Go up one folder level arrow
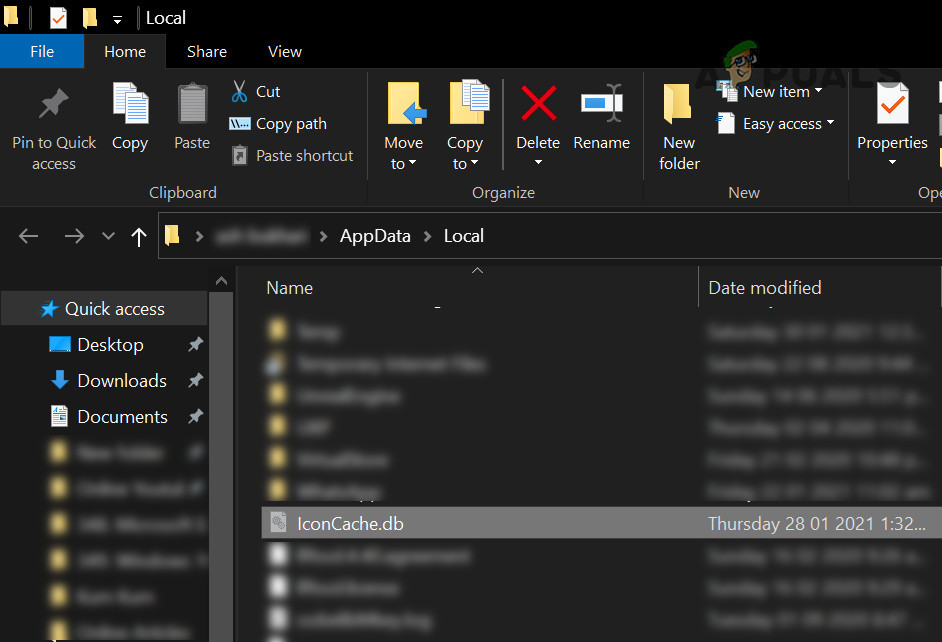942x642 pixels. click(x=139, y=237)
